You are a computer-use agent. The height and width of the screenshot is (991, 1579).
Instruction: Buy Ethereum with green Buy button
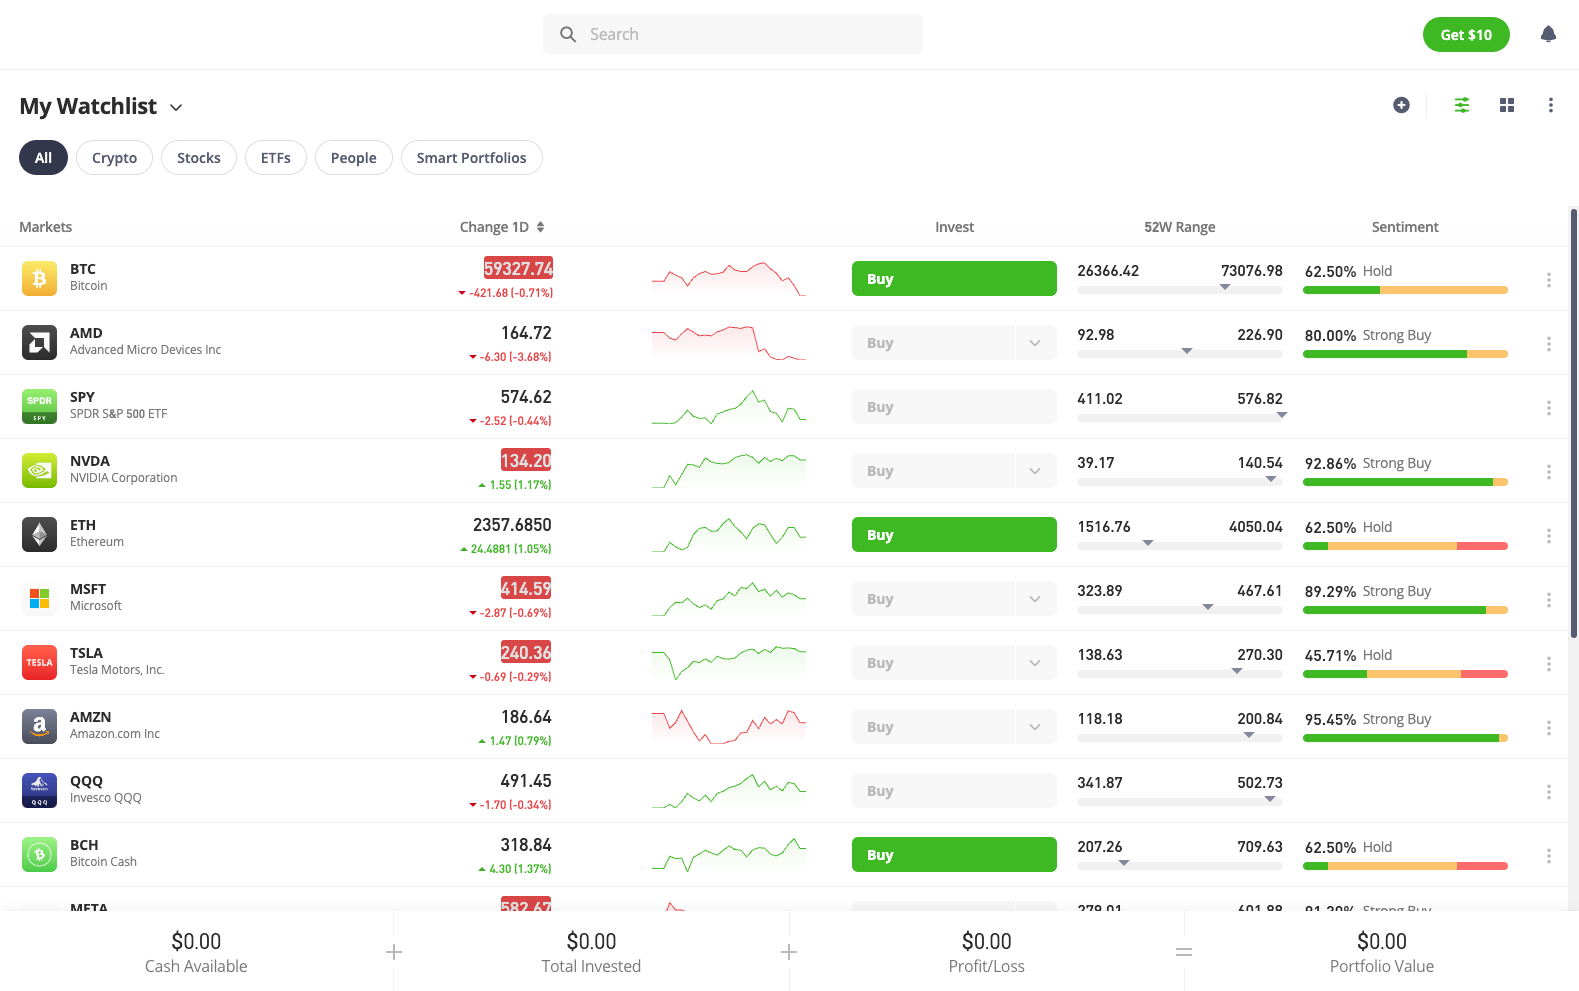coord(954,535)
